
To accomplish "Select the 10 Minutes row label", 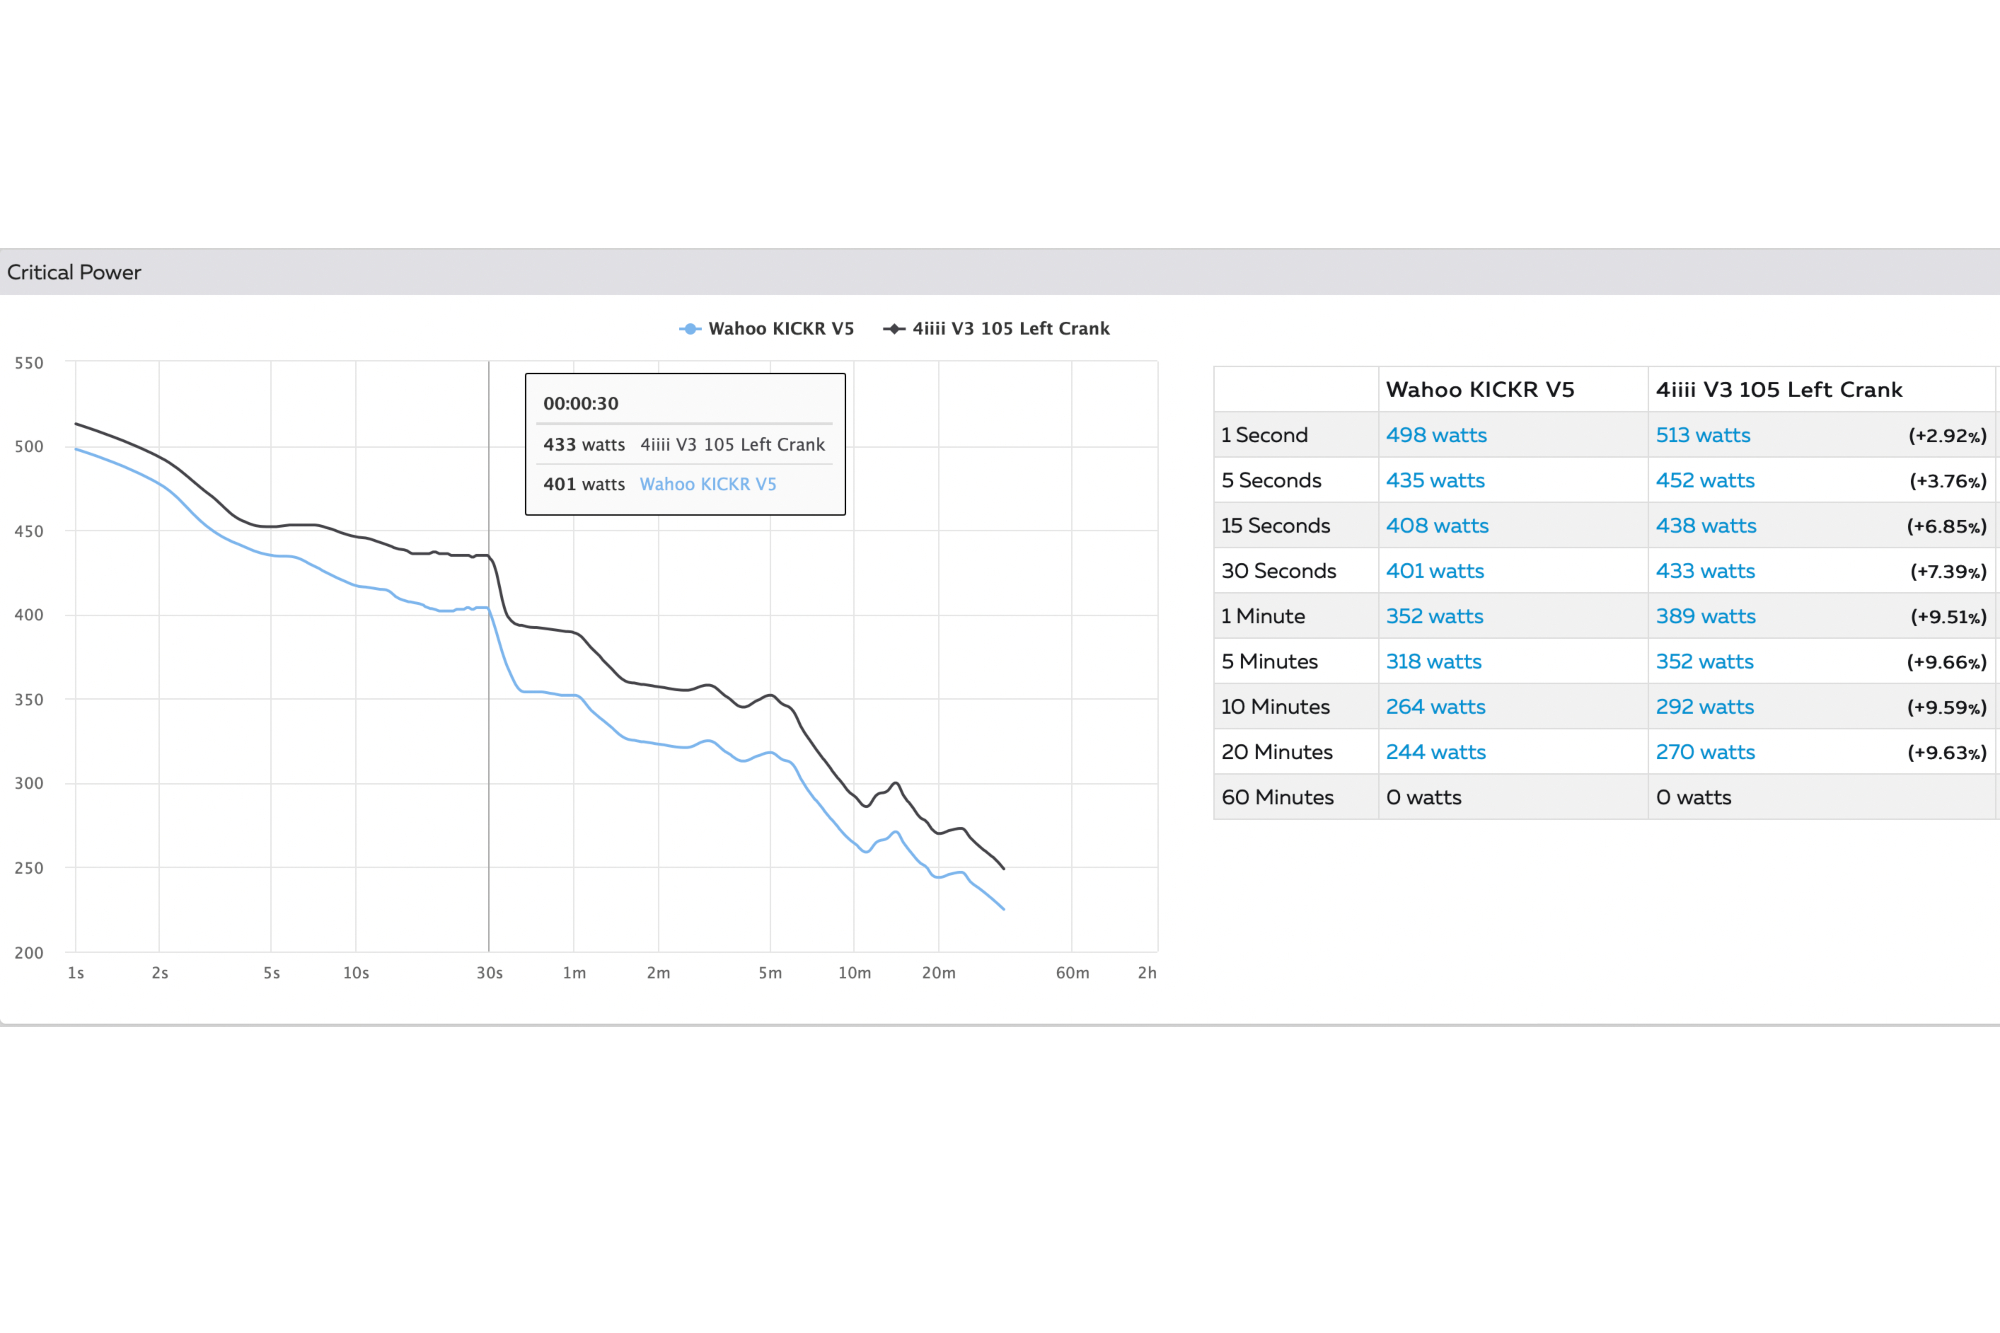I will tap(1275, 706).
